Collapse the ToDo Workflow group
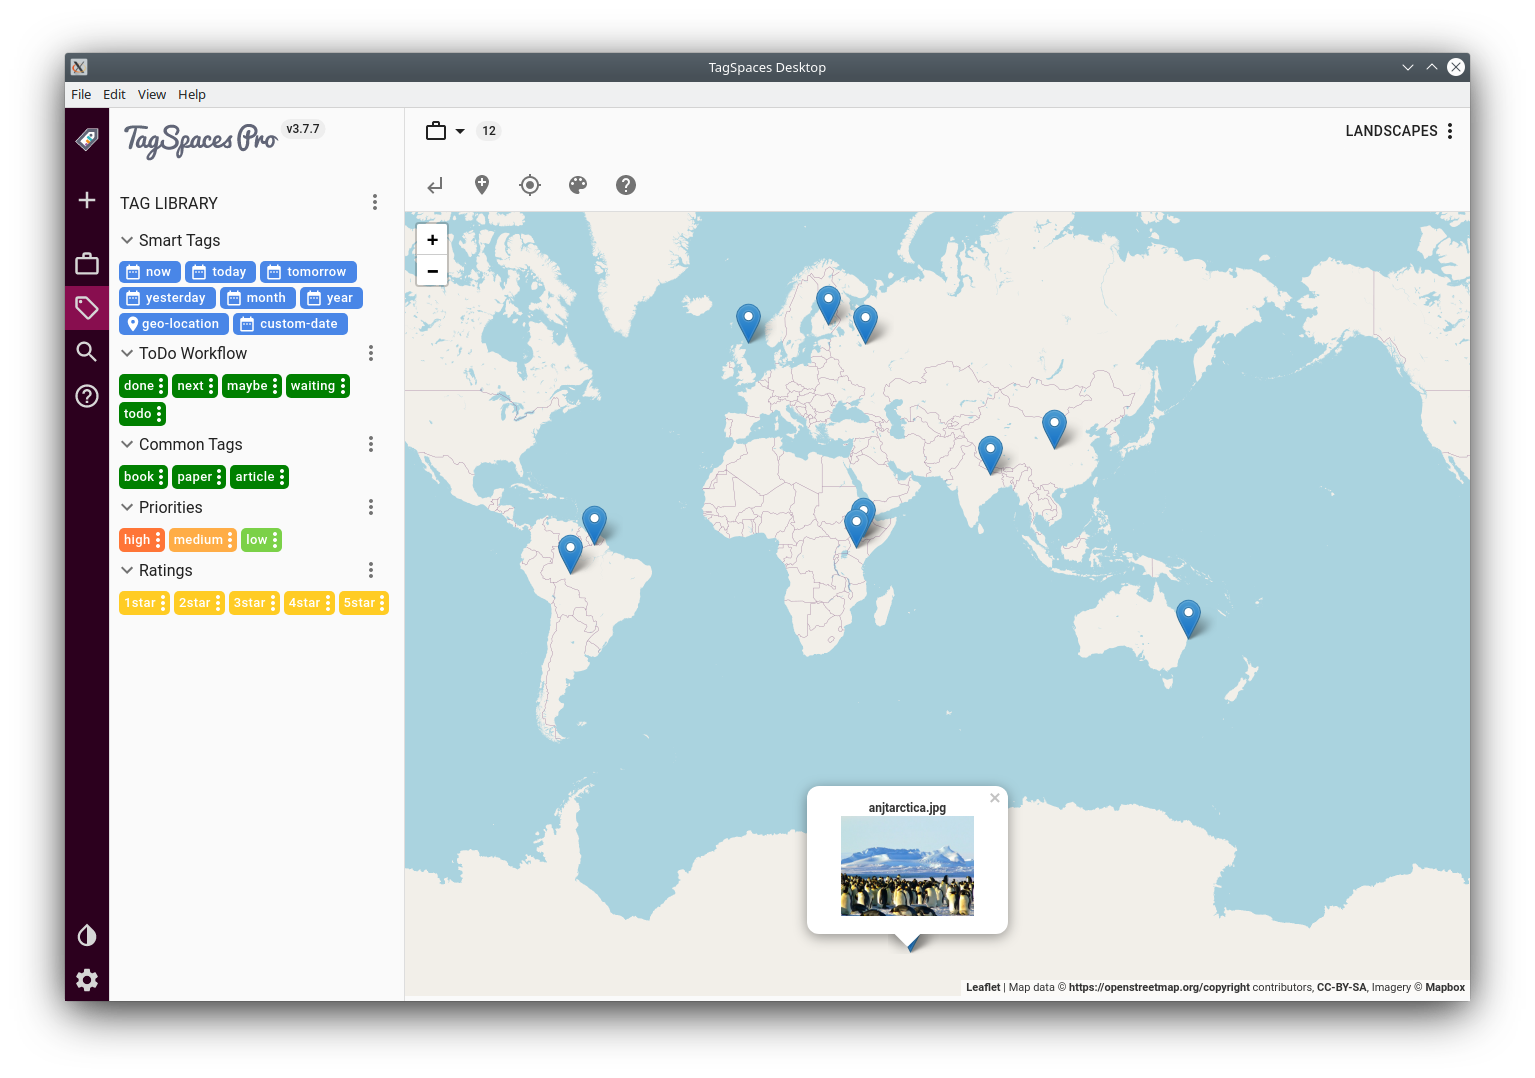Image resolution: width=1535 pixels, height=1078 pixels. tap(127, 353)
